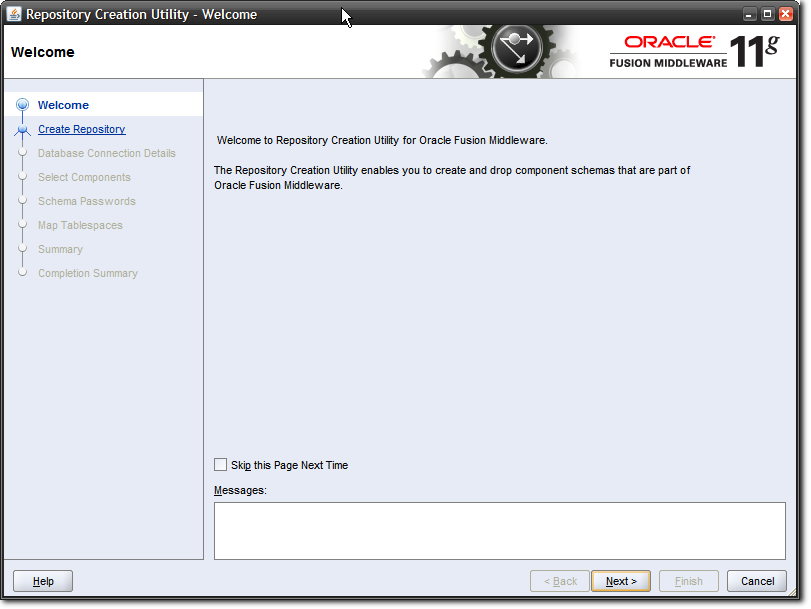Open the Help button
This screenshot has width=811, height=609.
pos(43,581)
